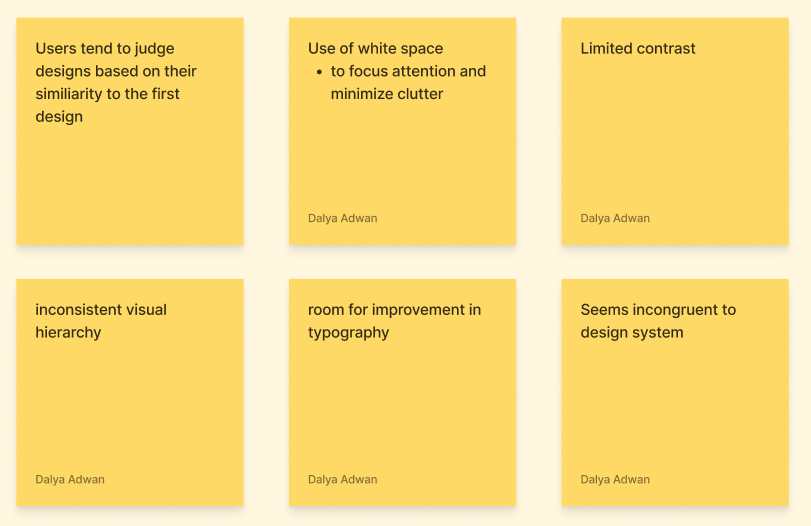Image resolution: width=811 pixels, height=526 pixels.
Task: Click the 'Use of white space' heading text
Action: pyautogui.click(x=376, y=49)
